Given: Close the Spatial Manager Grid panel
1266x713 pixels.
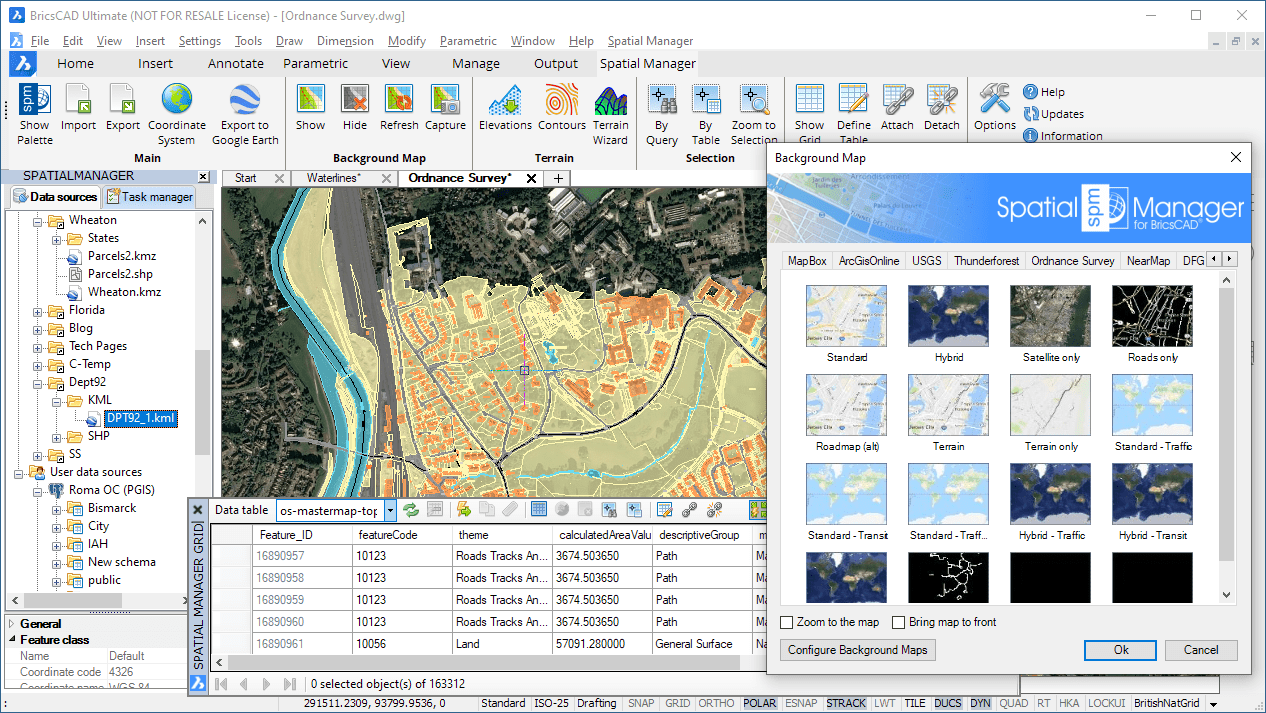Looking at the screenshot, I should coord(197,509).
